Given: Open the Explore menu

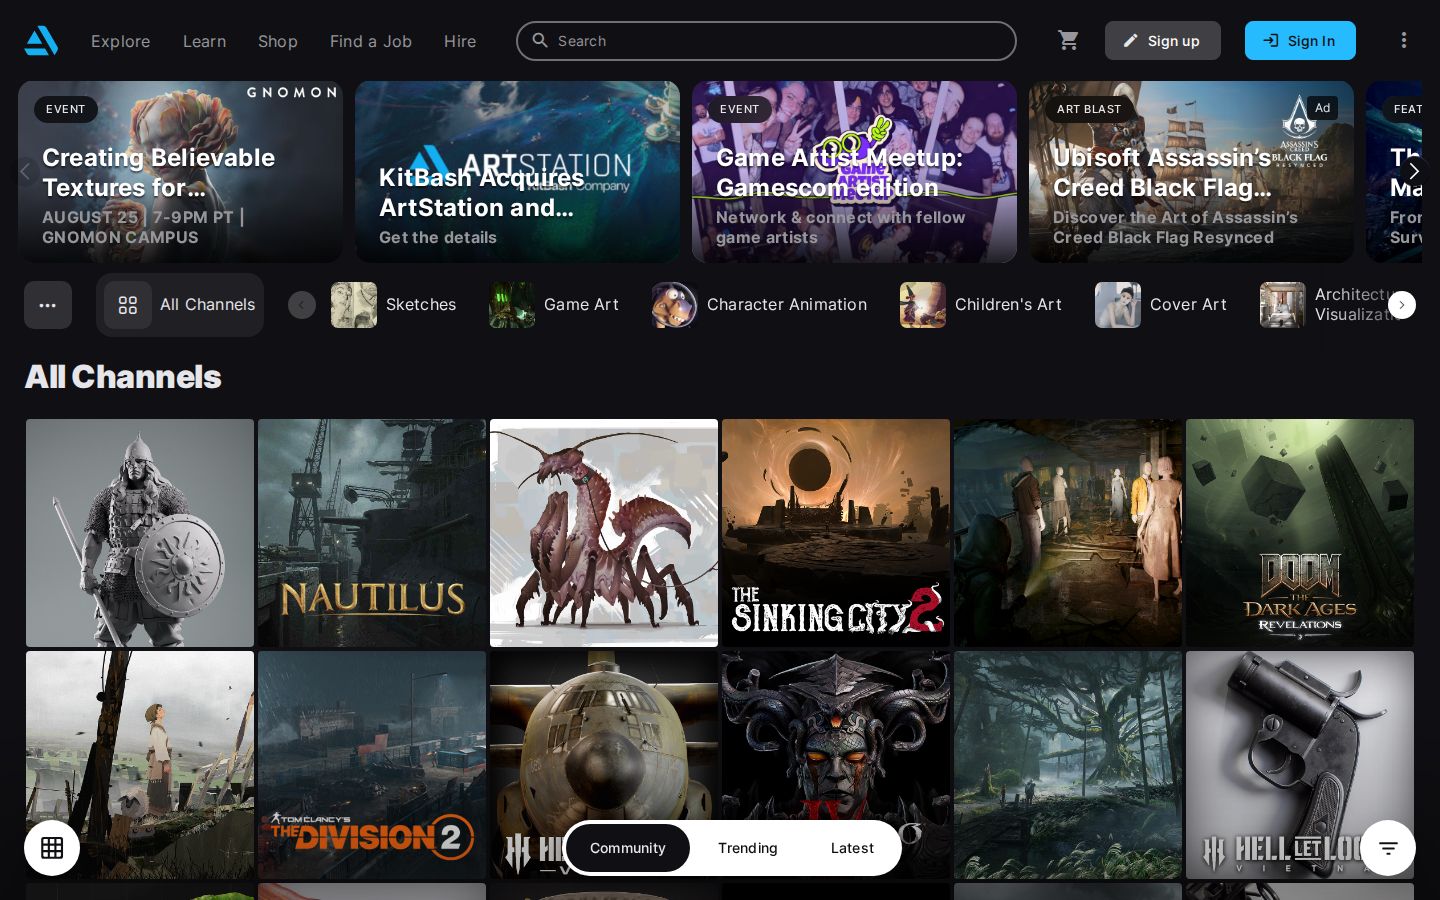Looking at the screenshot, I should (121, 41).
